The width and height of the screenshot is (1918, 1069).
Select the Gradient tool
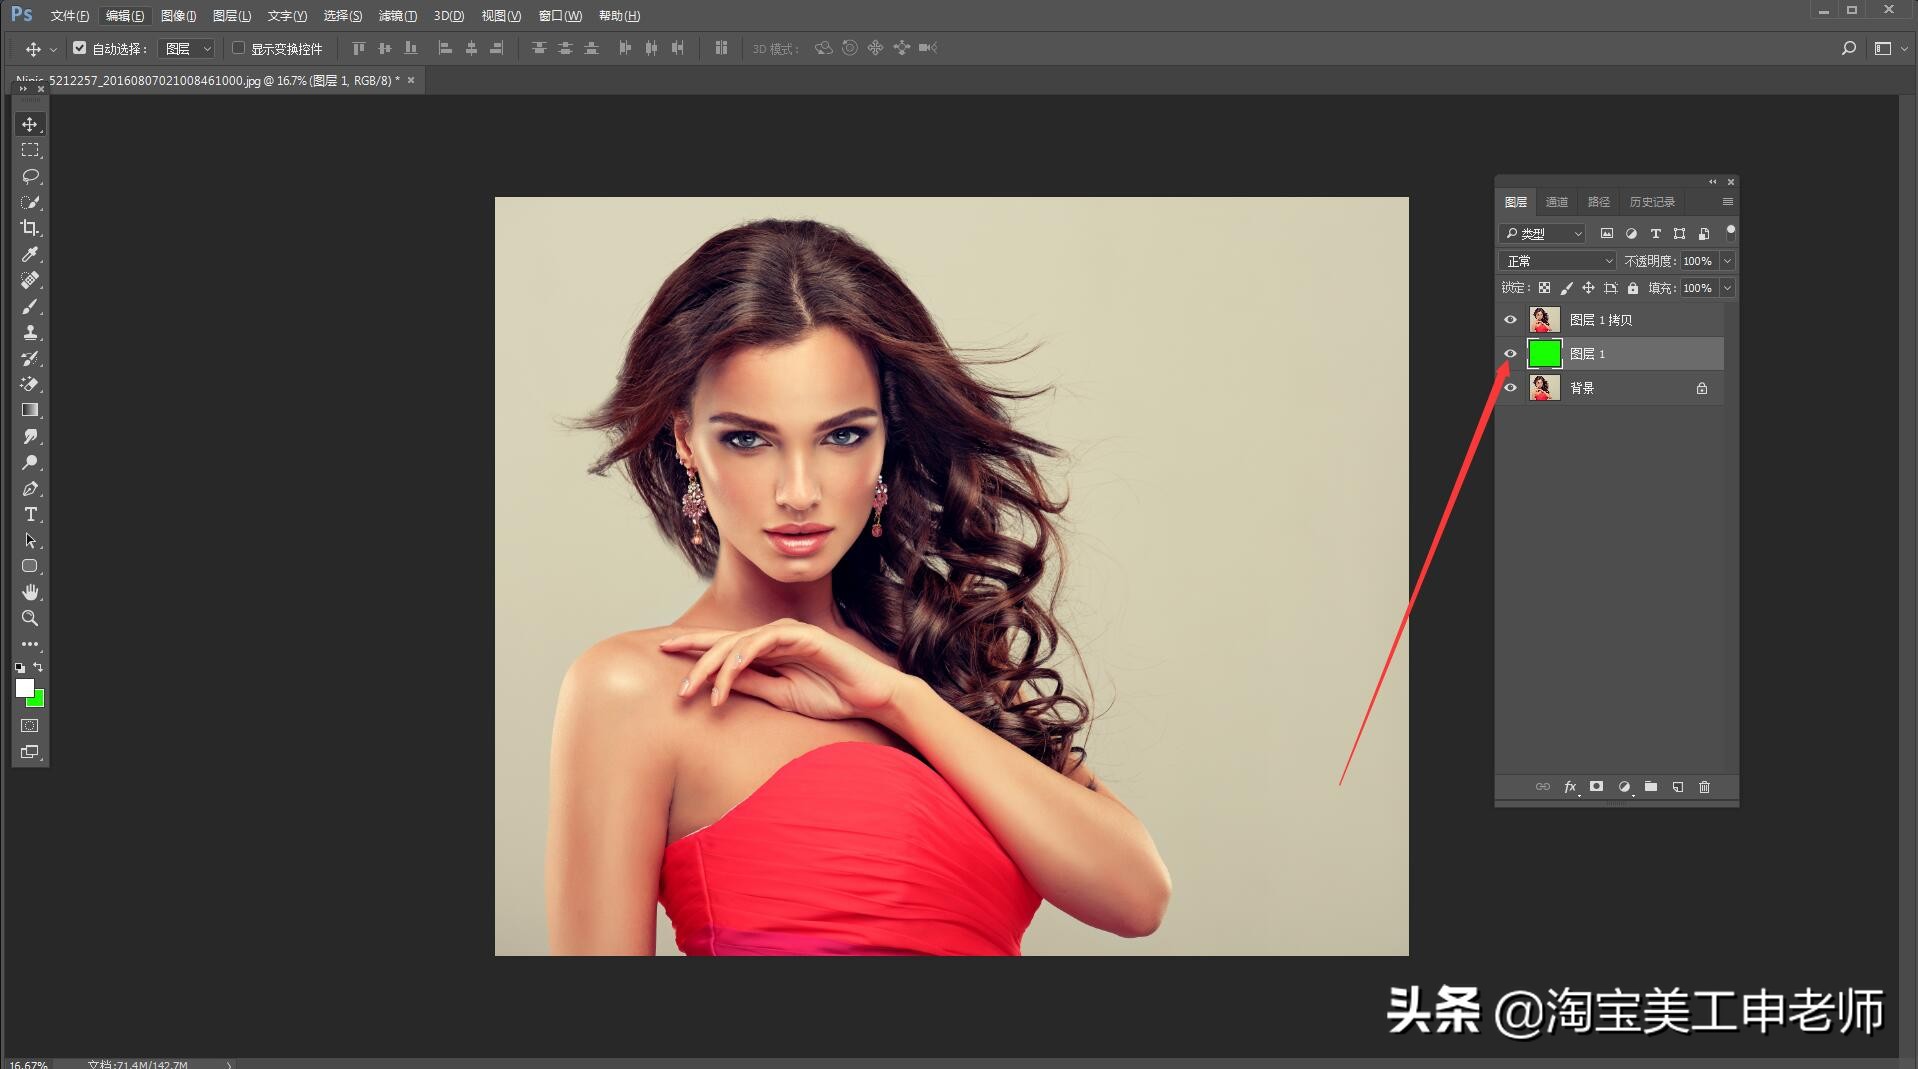pos(30,410)
